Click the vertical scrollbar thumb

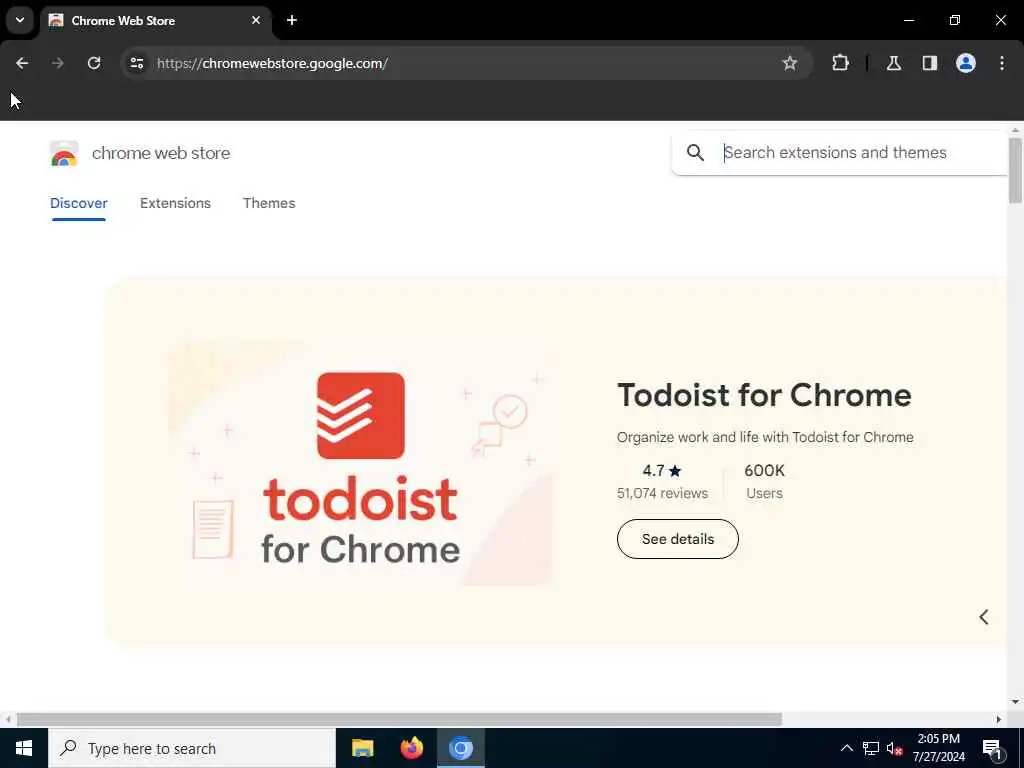(x=1015, y=170)
